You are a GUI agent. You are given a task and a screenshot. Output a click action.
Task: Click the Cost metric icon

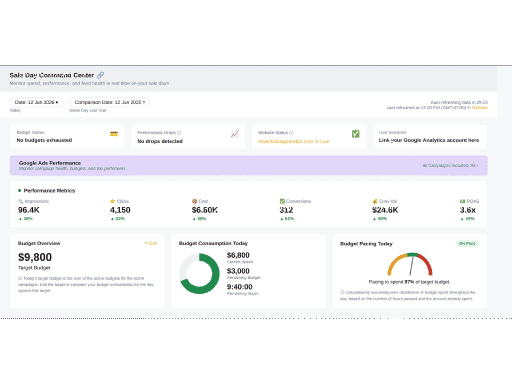(x=194, y=201)
